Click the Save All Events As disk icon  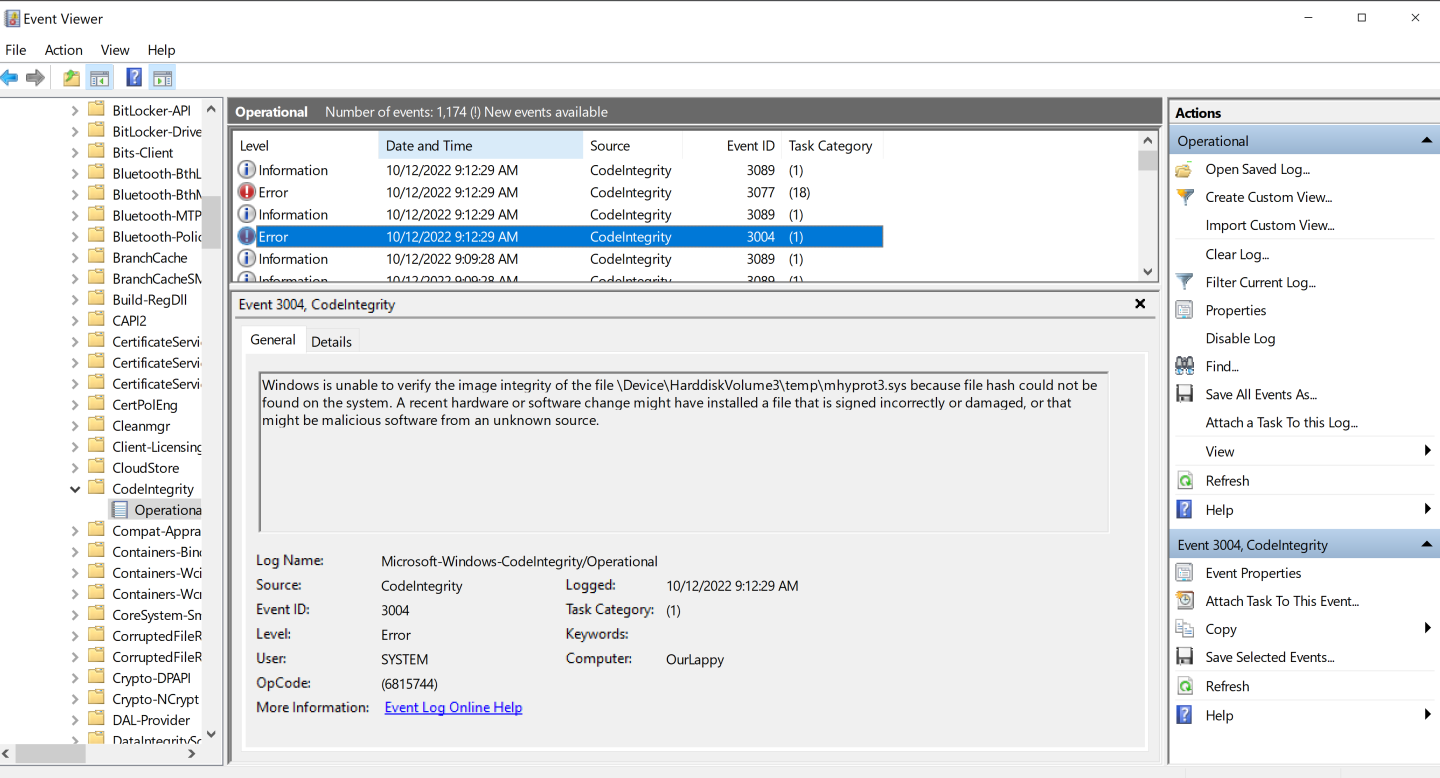coord(1185,394)
